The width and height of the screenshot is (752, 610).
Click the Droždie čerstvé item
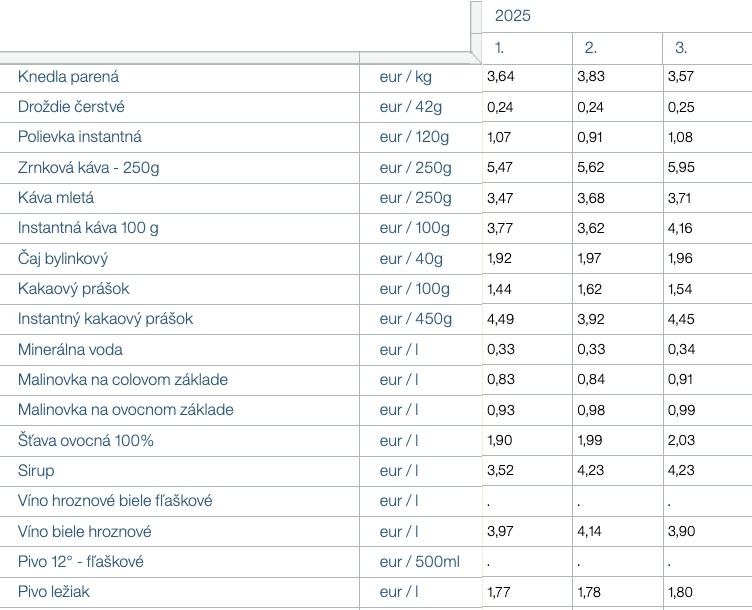pyautogui.click(x=71, y=107)
